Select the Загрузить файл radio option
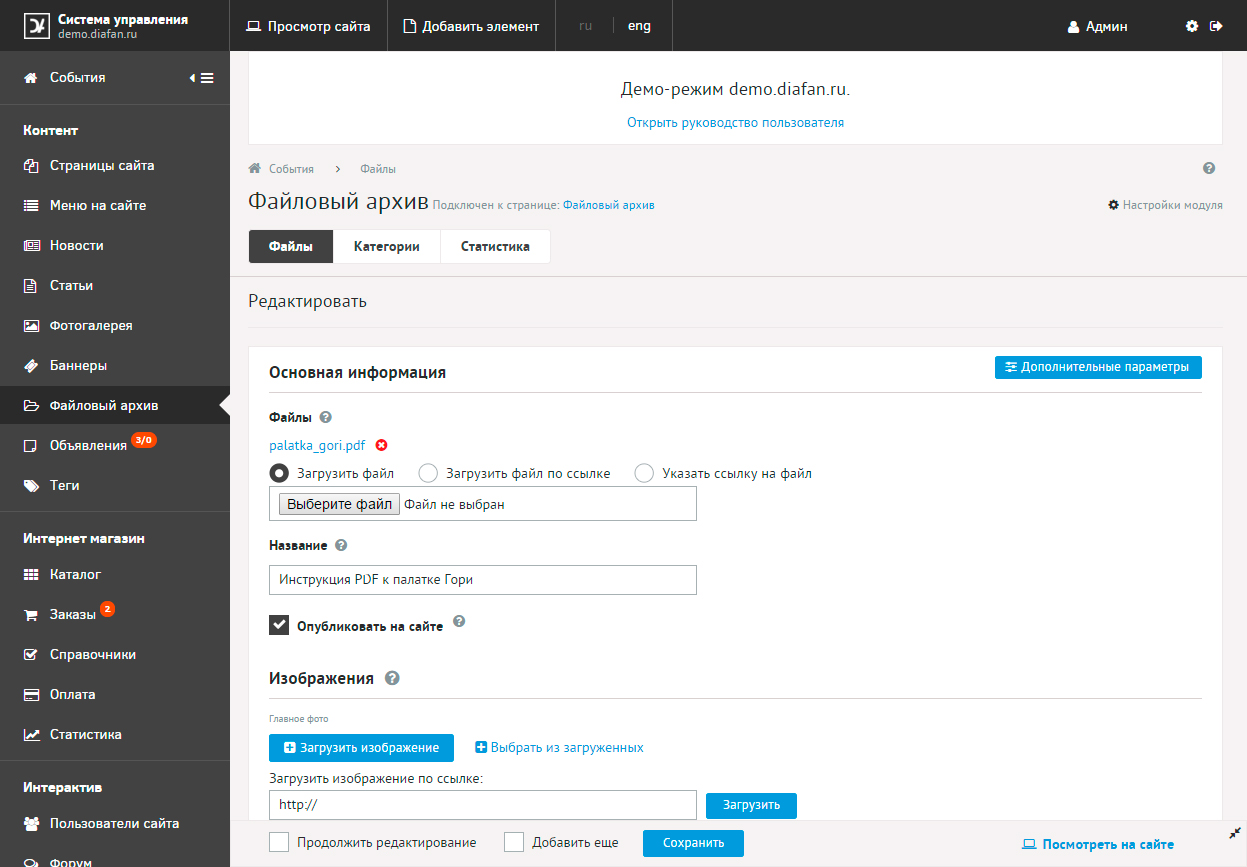Viewport: 1247px width, 867px height. (280, 473)
